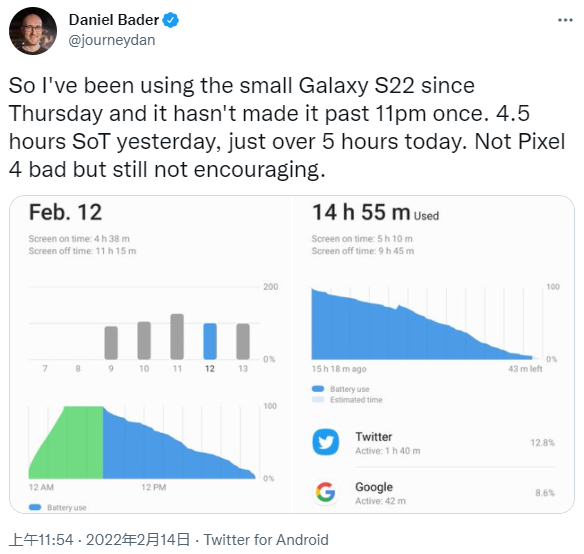Select the gray bar for day 11

(x=177, y=336)
